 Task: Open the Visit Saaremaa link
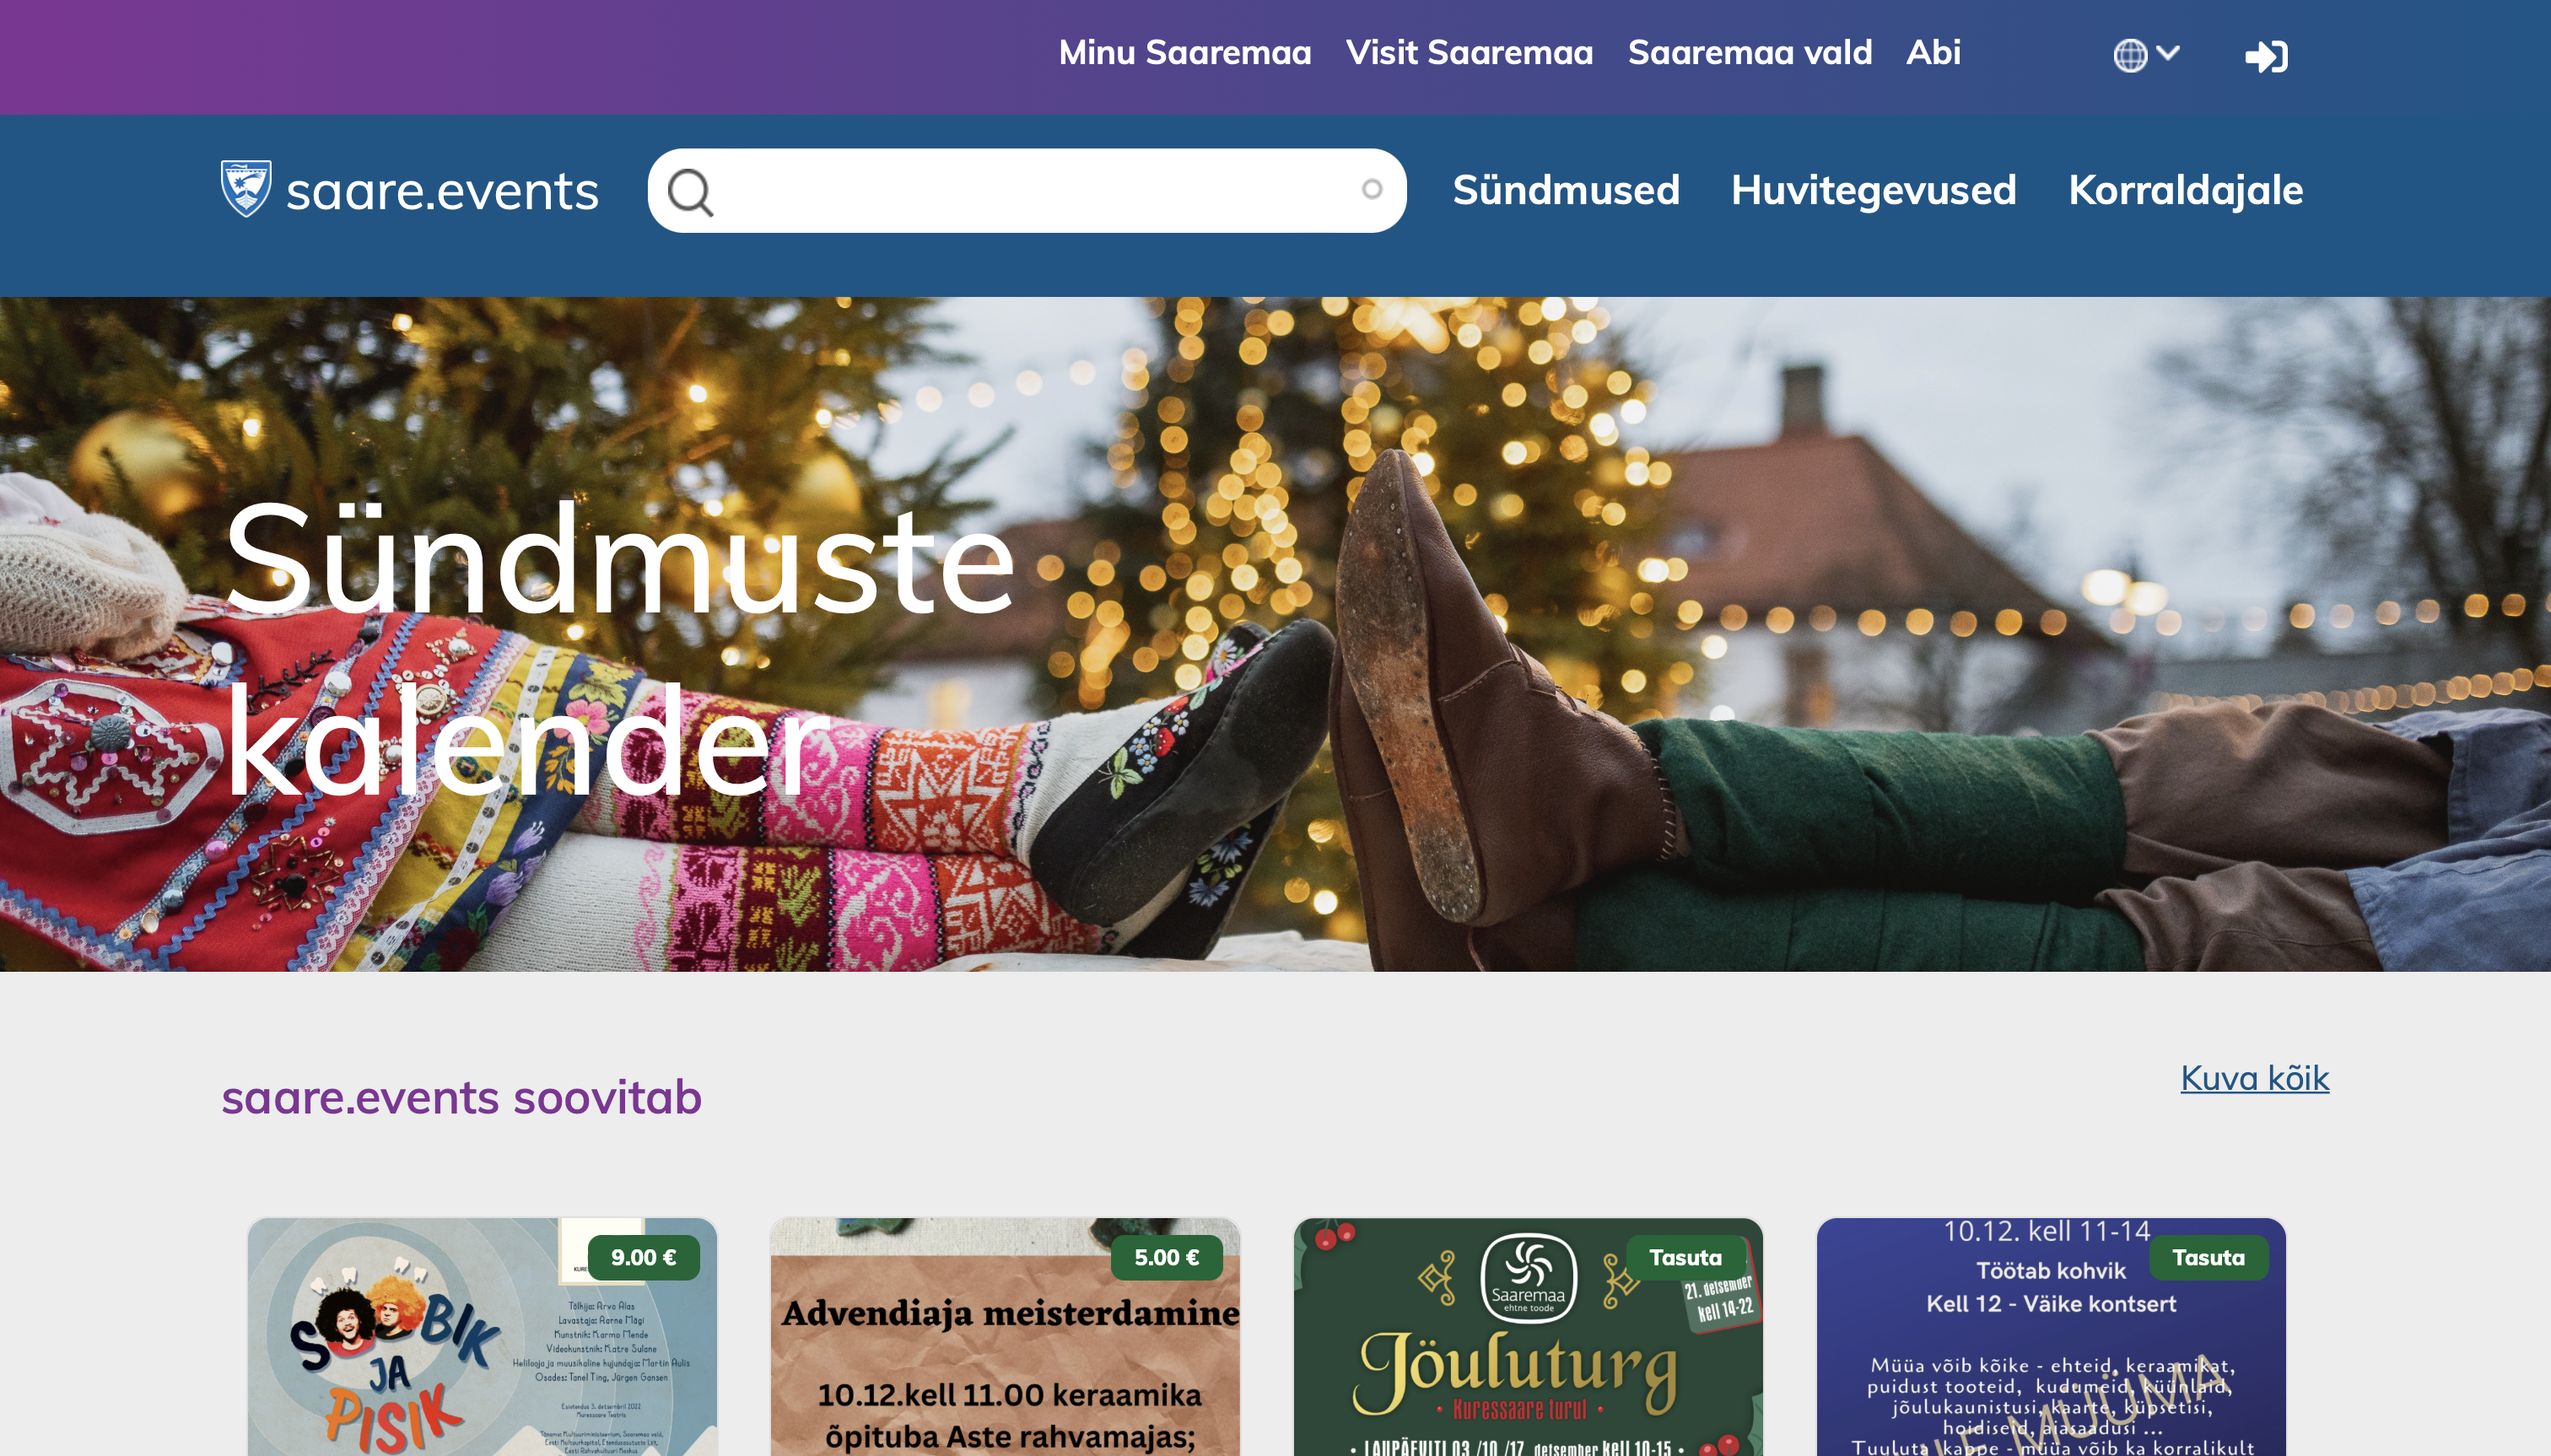1469,52
